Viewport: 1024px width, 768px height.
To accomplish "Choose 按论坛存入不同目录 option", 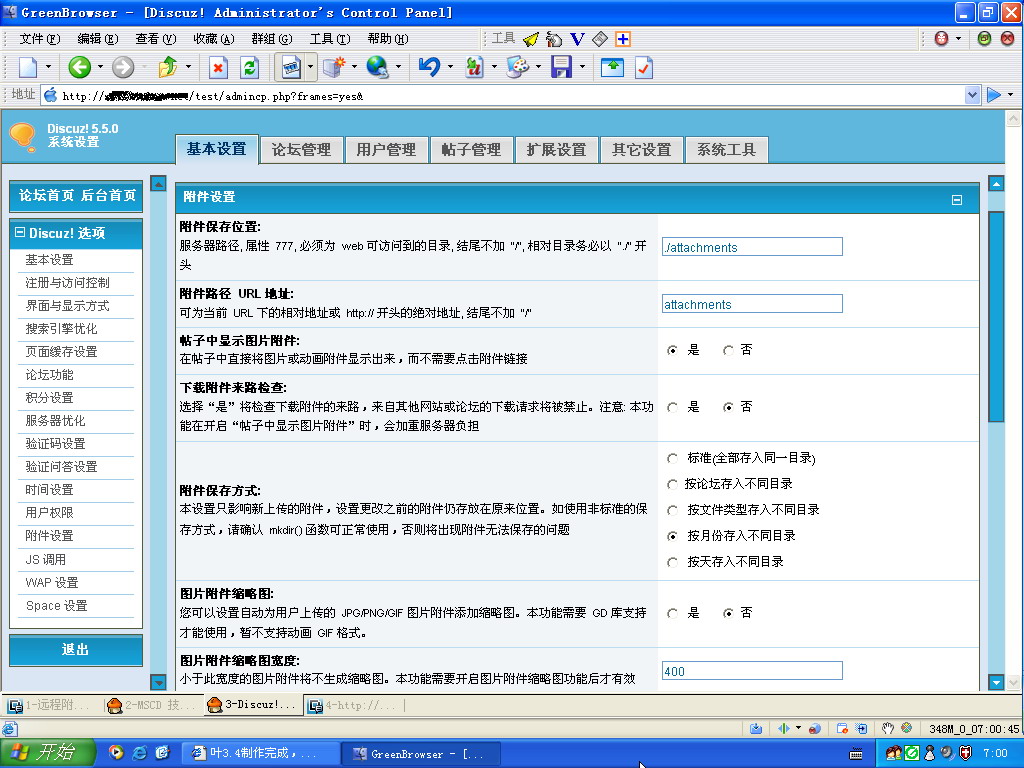I will click(672, 484).
